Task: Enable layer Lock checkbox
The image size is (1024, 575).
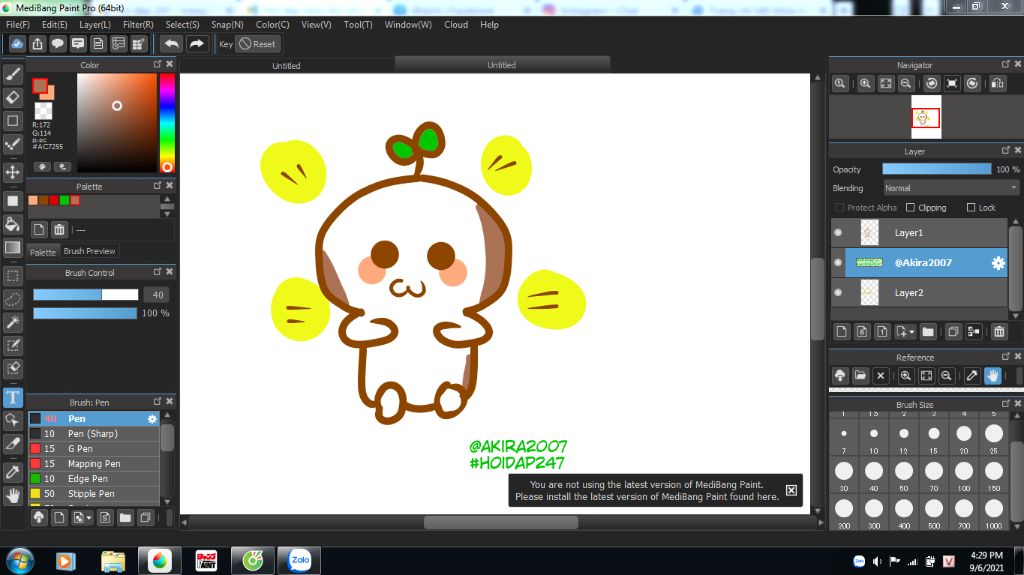Action: coord(970,208)
